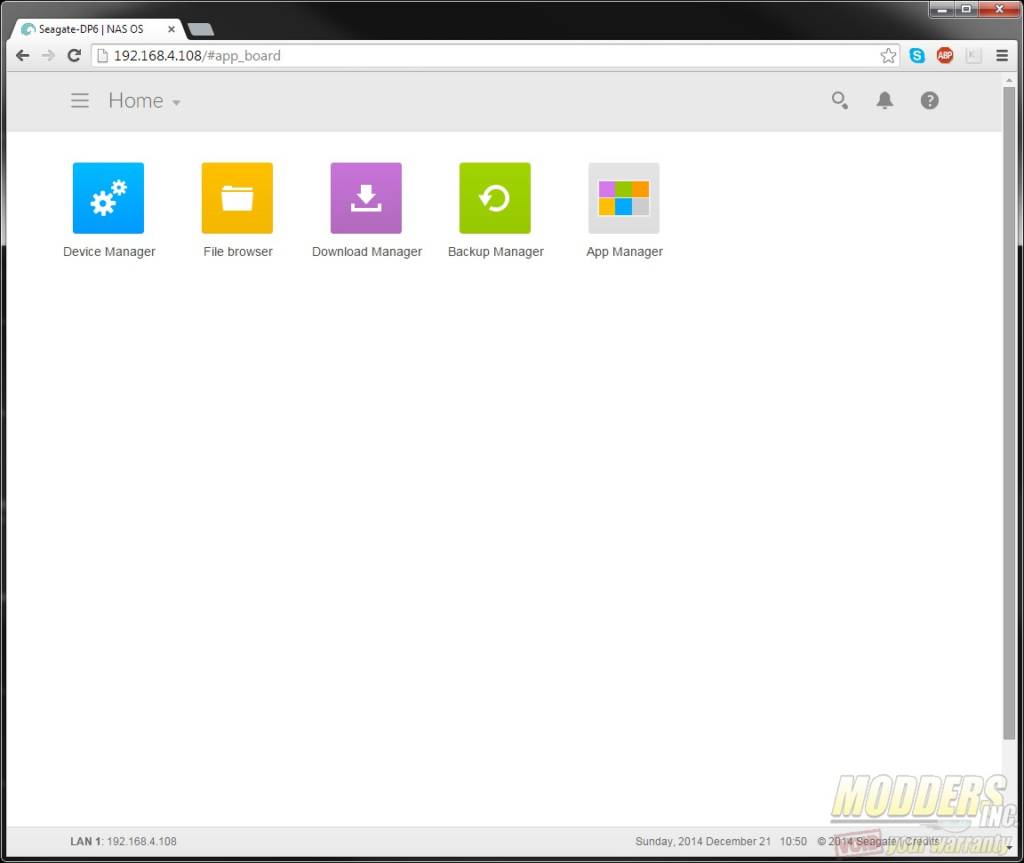This screenshot has height=863, width=1024.
Task: Open the Backup Manager icon
Action: coord(495,198)
